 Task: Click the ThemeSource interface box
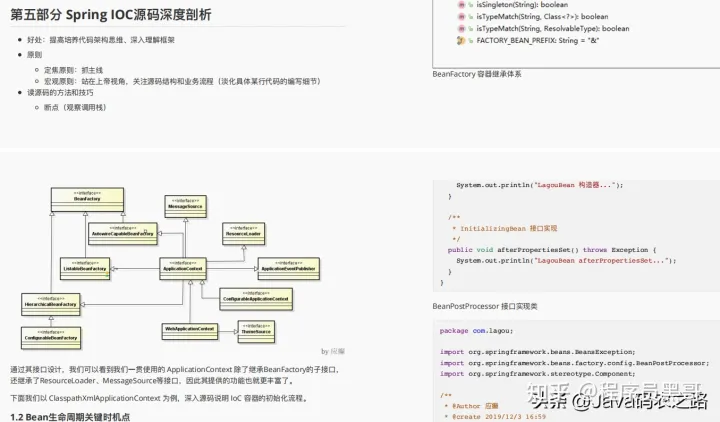[256, 332]
